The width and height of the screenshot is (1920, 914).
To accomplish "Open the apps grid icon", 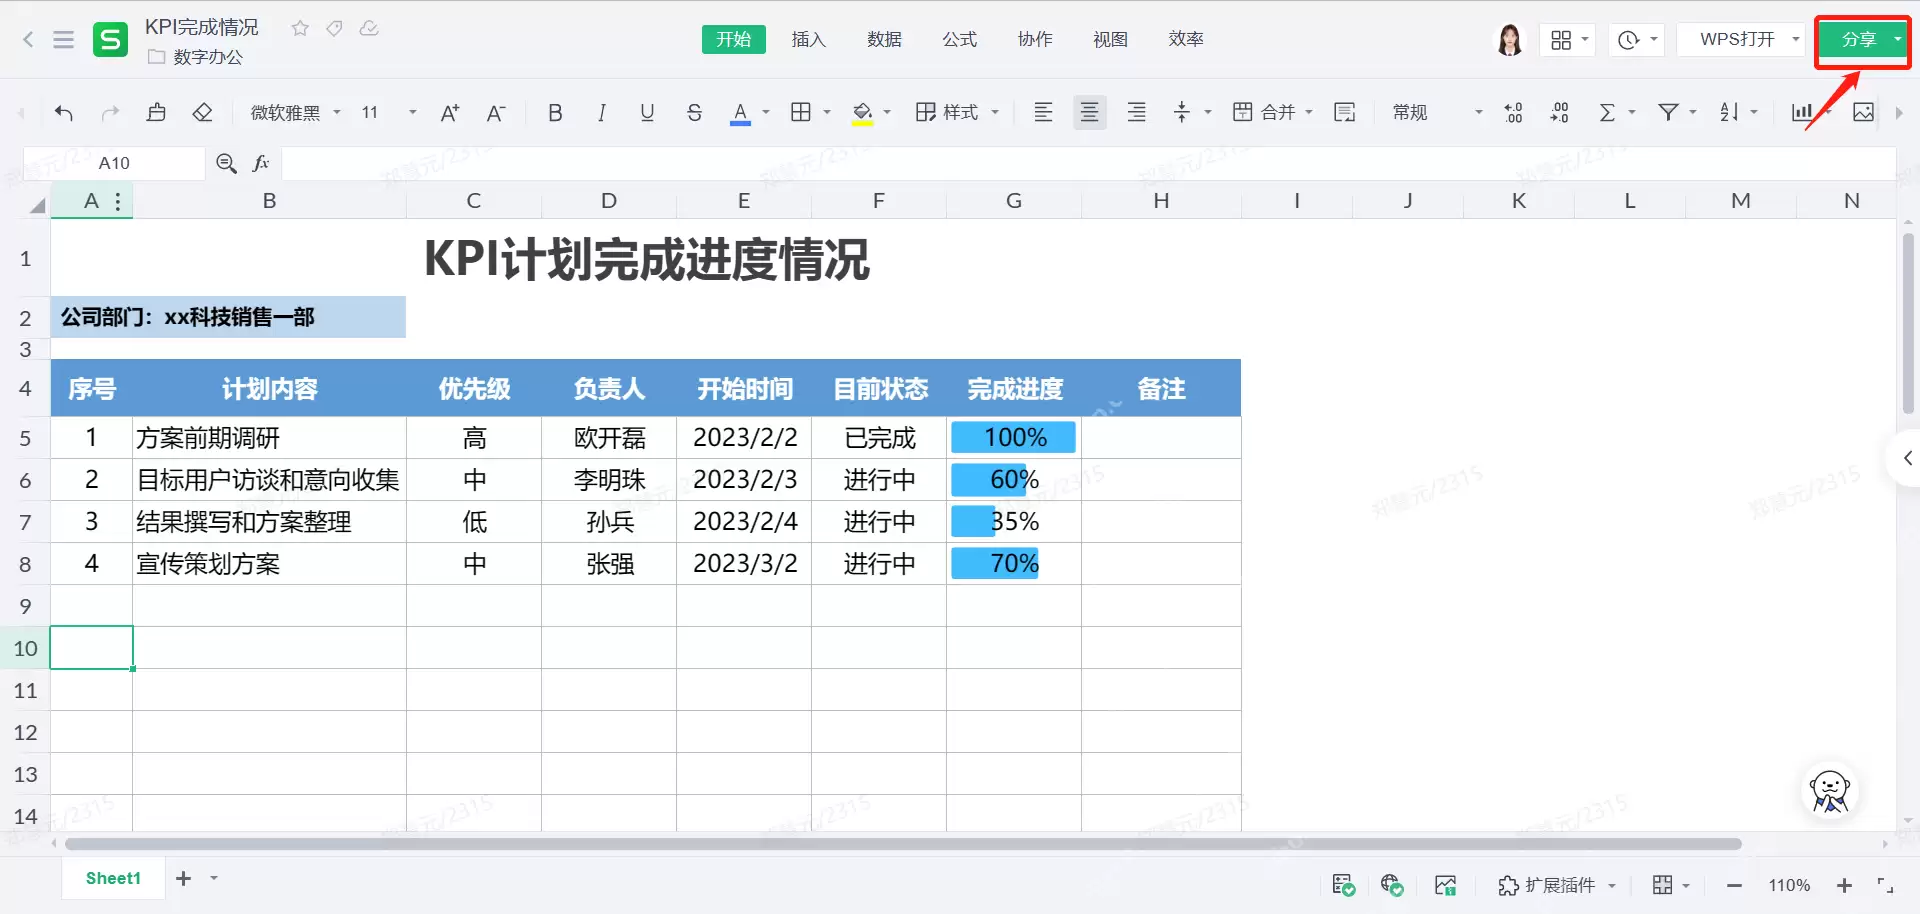I will pyautogui.click(x=1561, y=40).
